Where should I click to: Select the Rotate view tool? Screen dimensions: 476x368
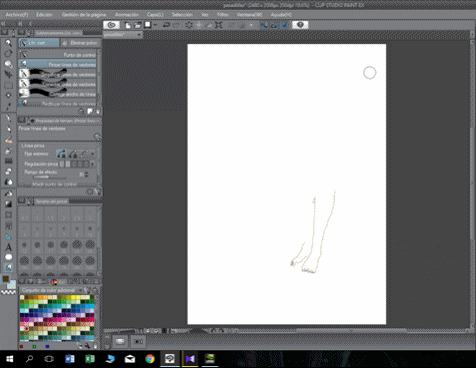click(8, 53)
